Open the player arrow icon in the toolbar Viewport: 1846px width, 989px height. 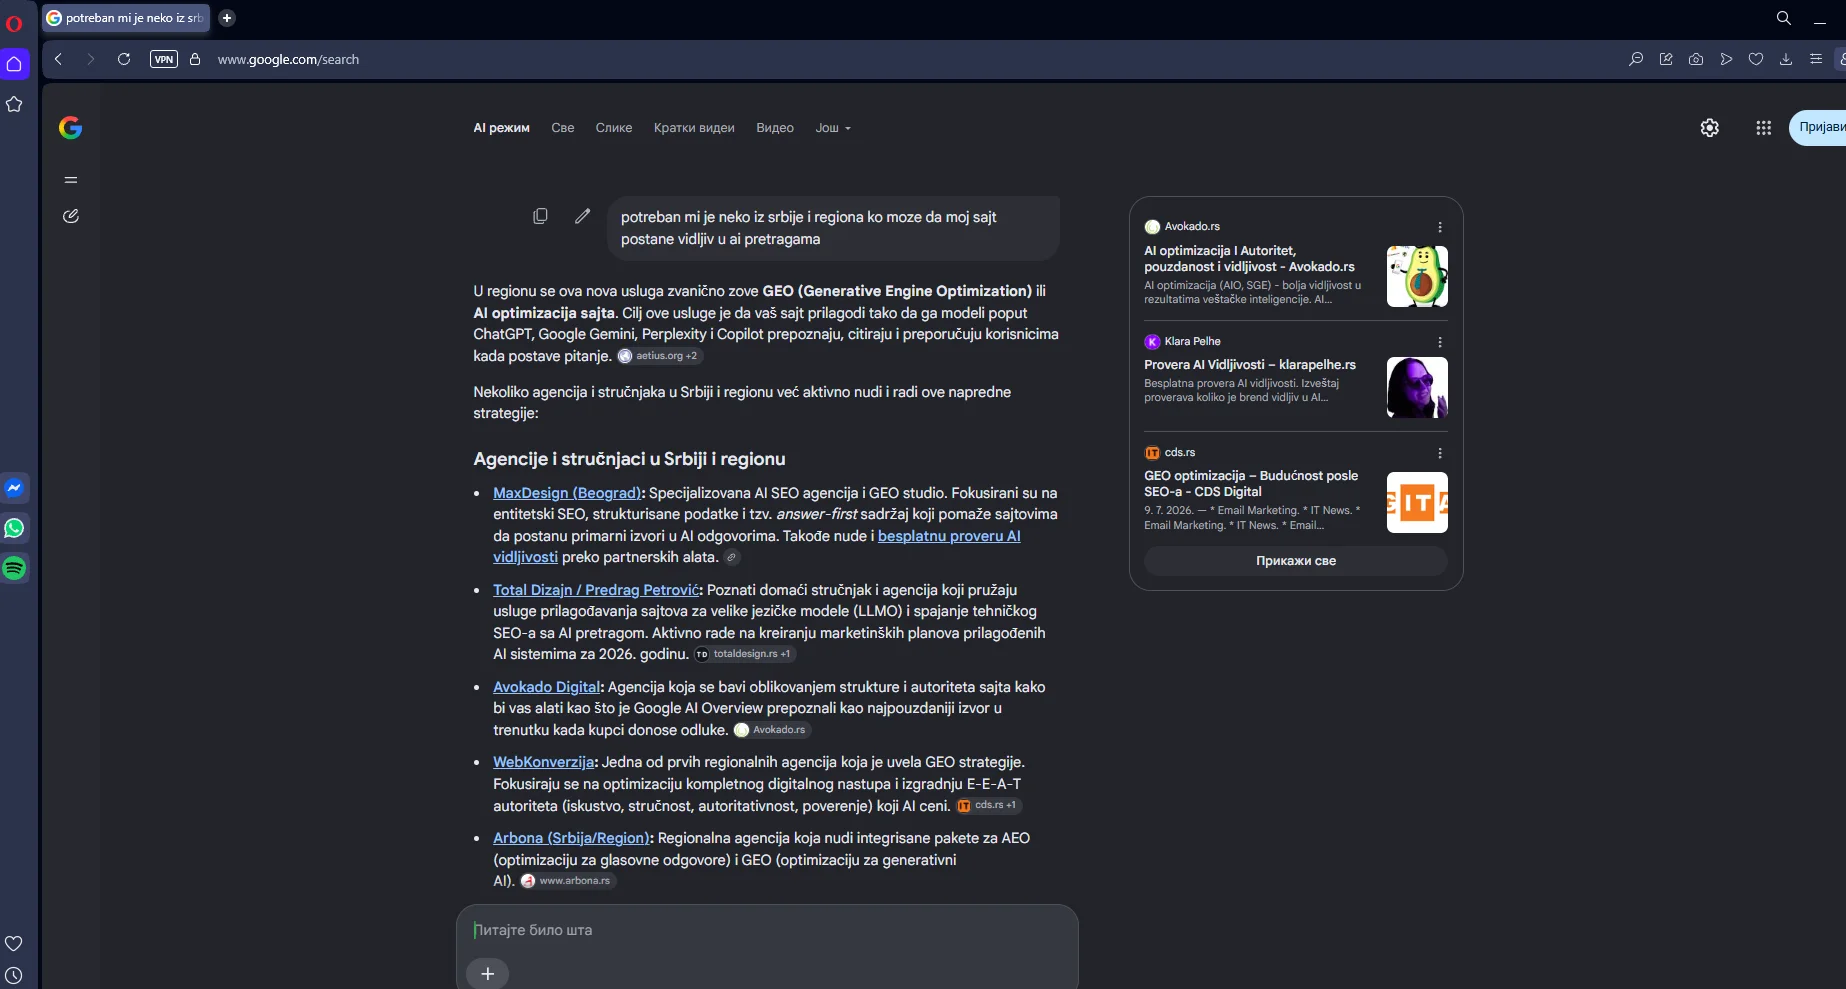tap(1726, 59)
